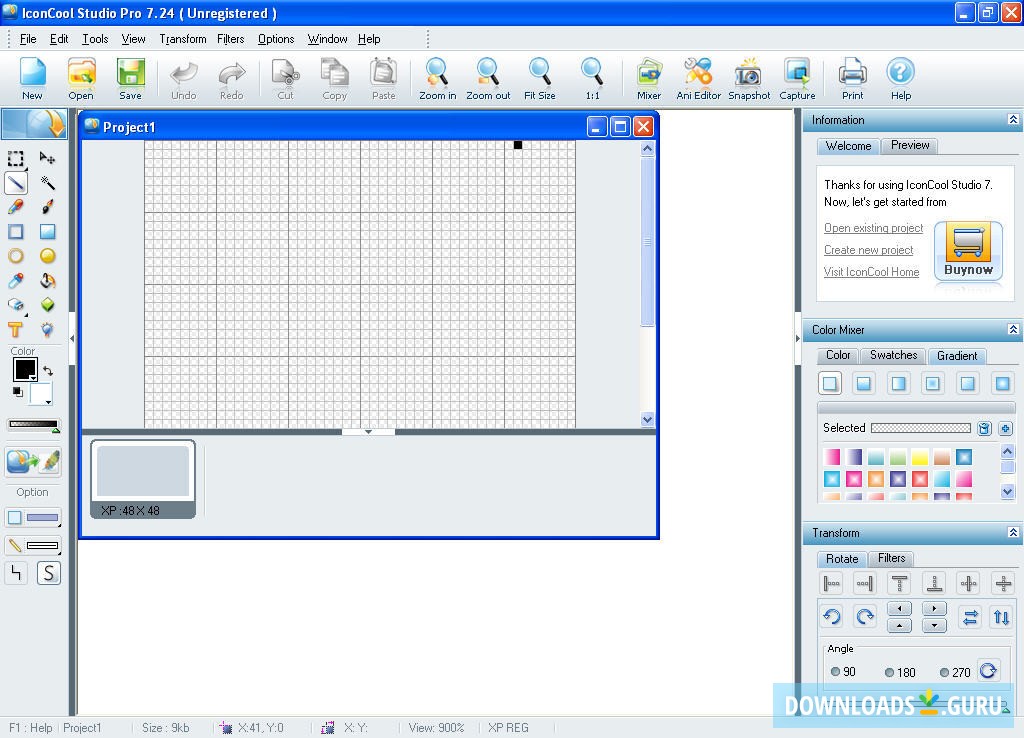Screen dimensions: 1024x738
Task: Open the Mixer from the toolbar
Action: (x=648, y=78)
